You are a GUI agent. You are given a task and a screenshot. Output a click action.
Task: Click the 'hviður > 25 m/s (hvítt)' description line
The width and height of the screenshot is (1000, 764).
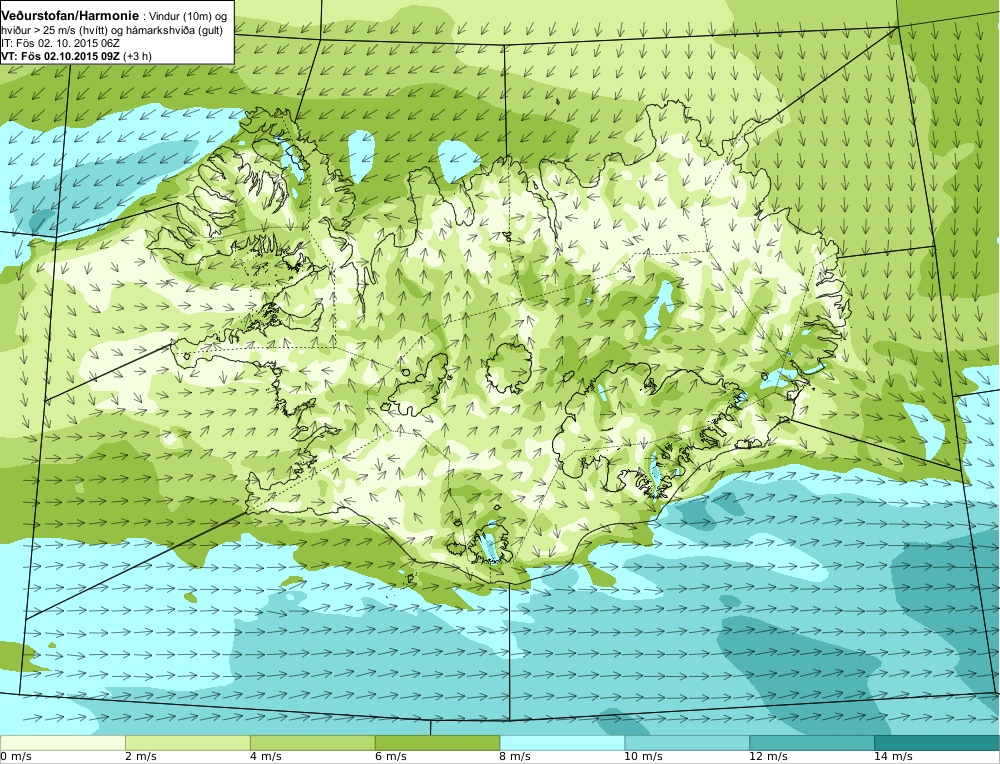(112, 30)
